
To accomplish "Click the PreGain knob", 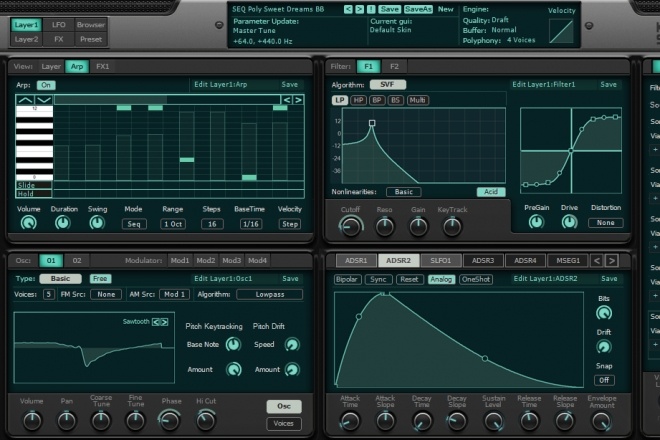I will pos(536,222).
